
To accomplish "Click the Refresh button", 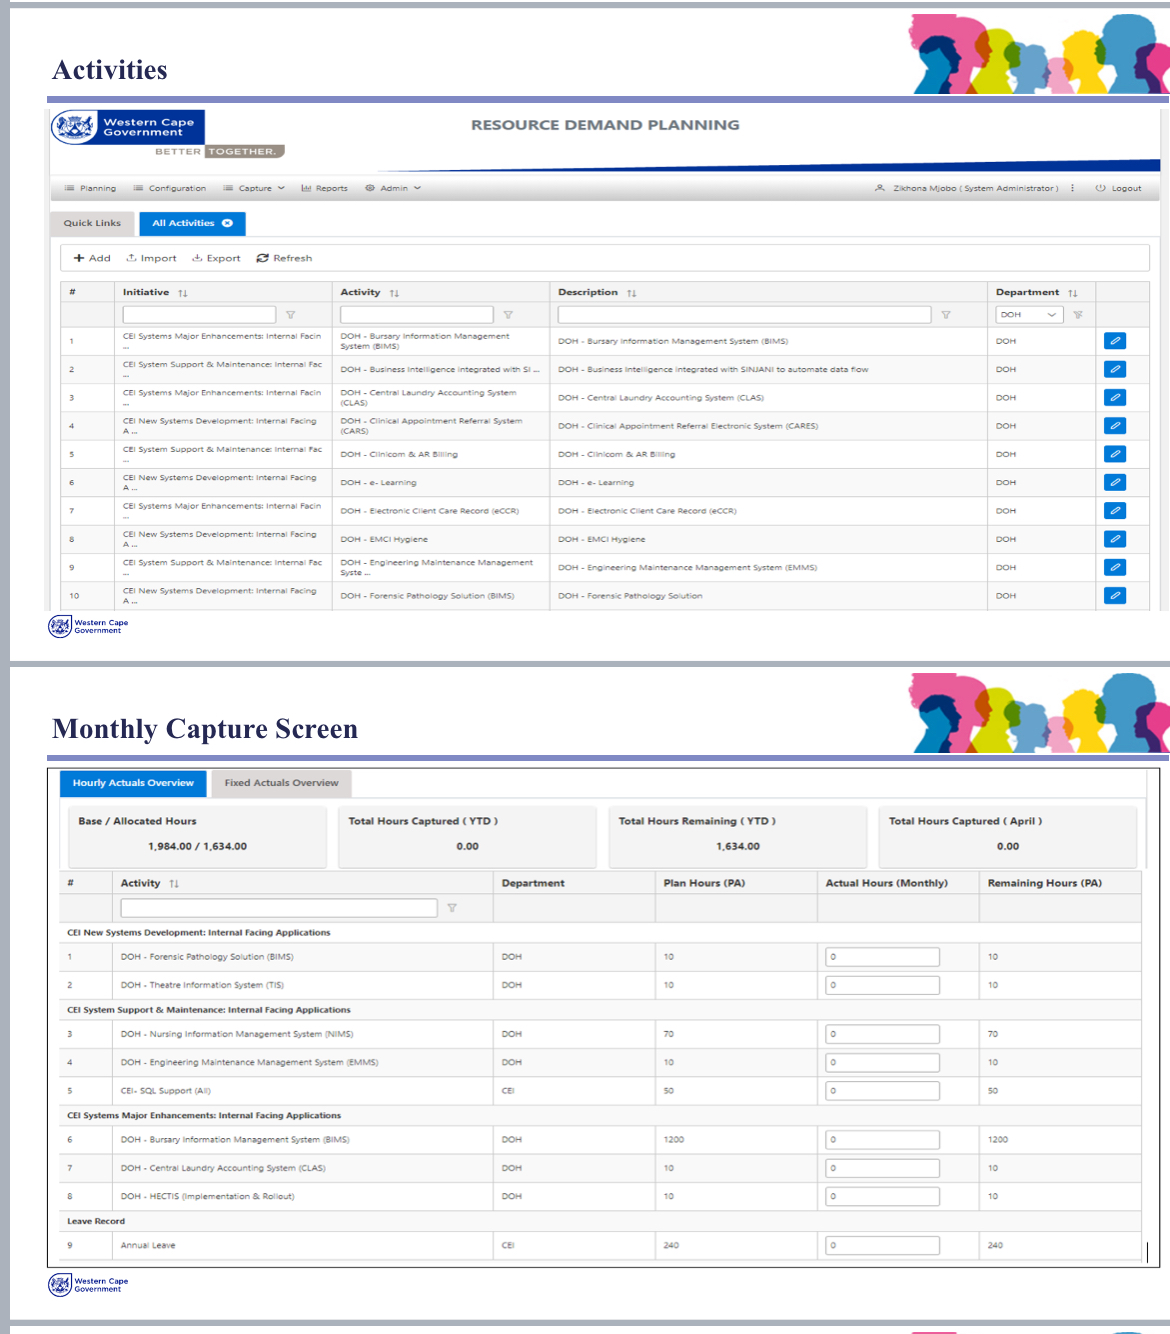I will (x=285, y=258).
